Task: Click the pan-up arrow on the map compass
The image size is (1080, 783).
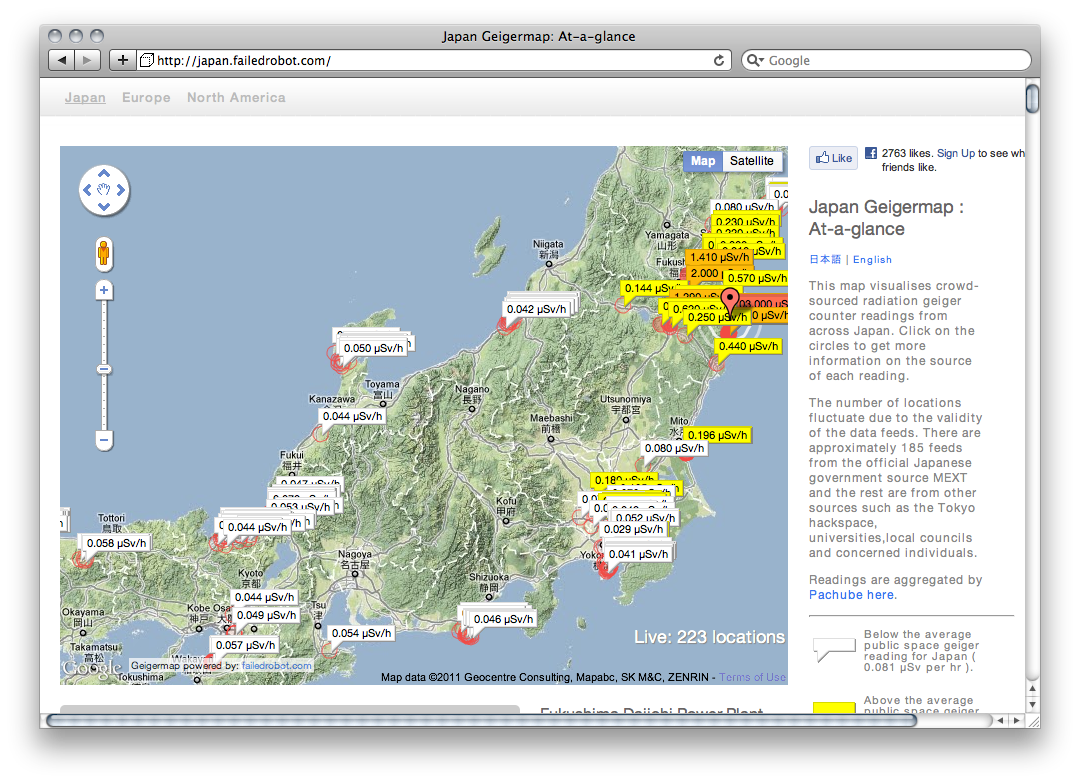Action: (103, 172)
